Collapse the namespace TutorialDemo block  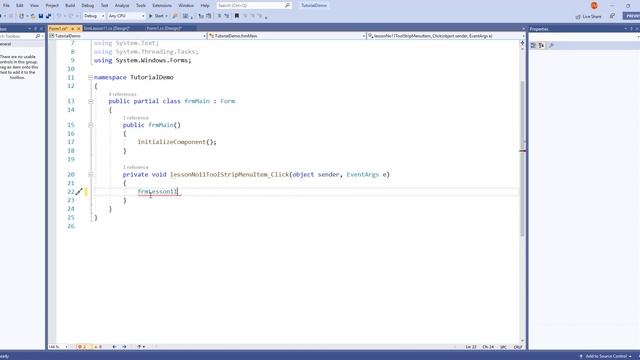(91, 77)
